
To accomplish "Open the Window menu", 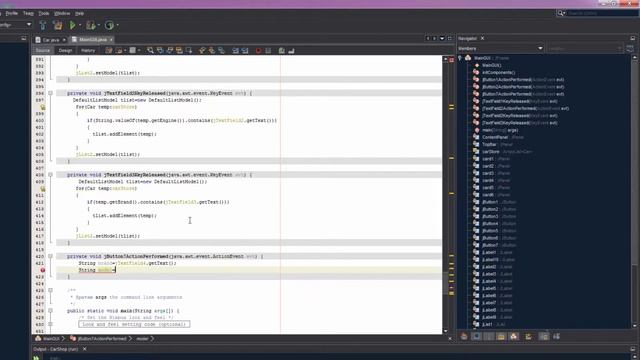I will point(62,13).
